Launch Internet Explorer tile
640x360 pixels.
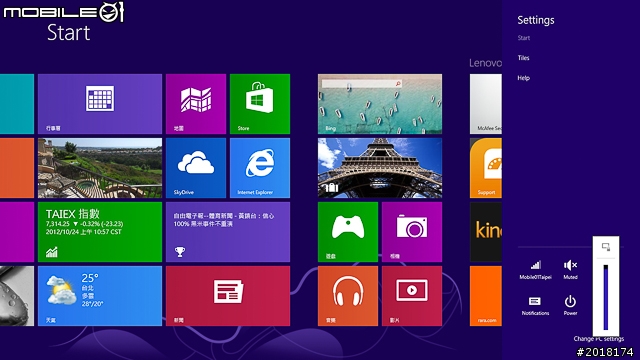(x=260, y=168)
